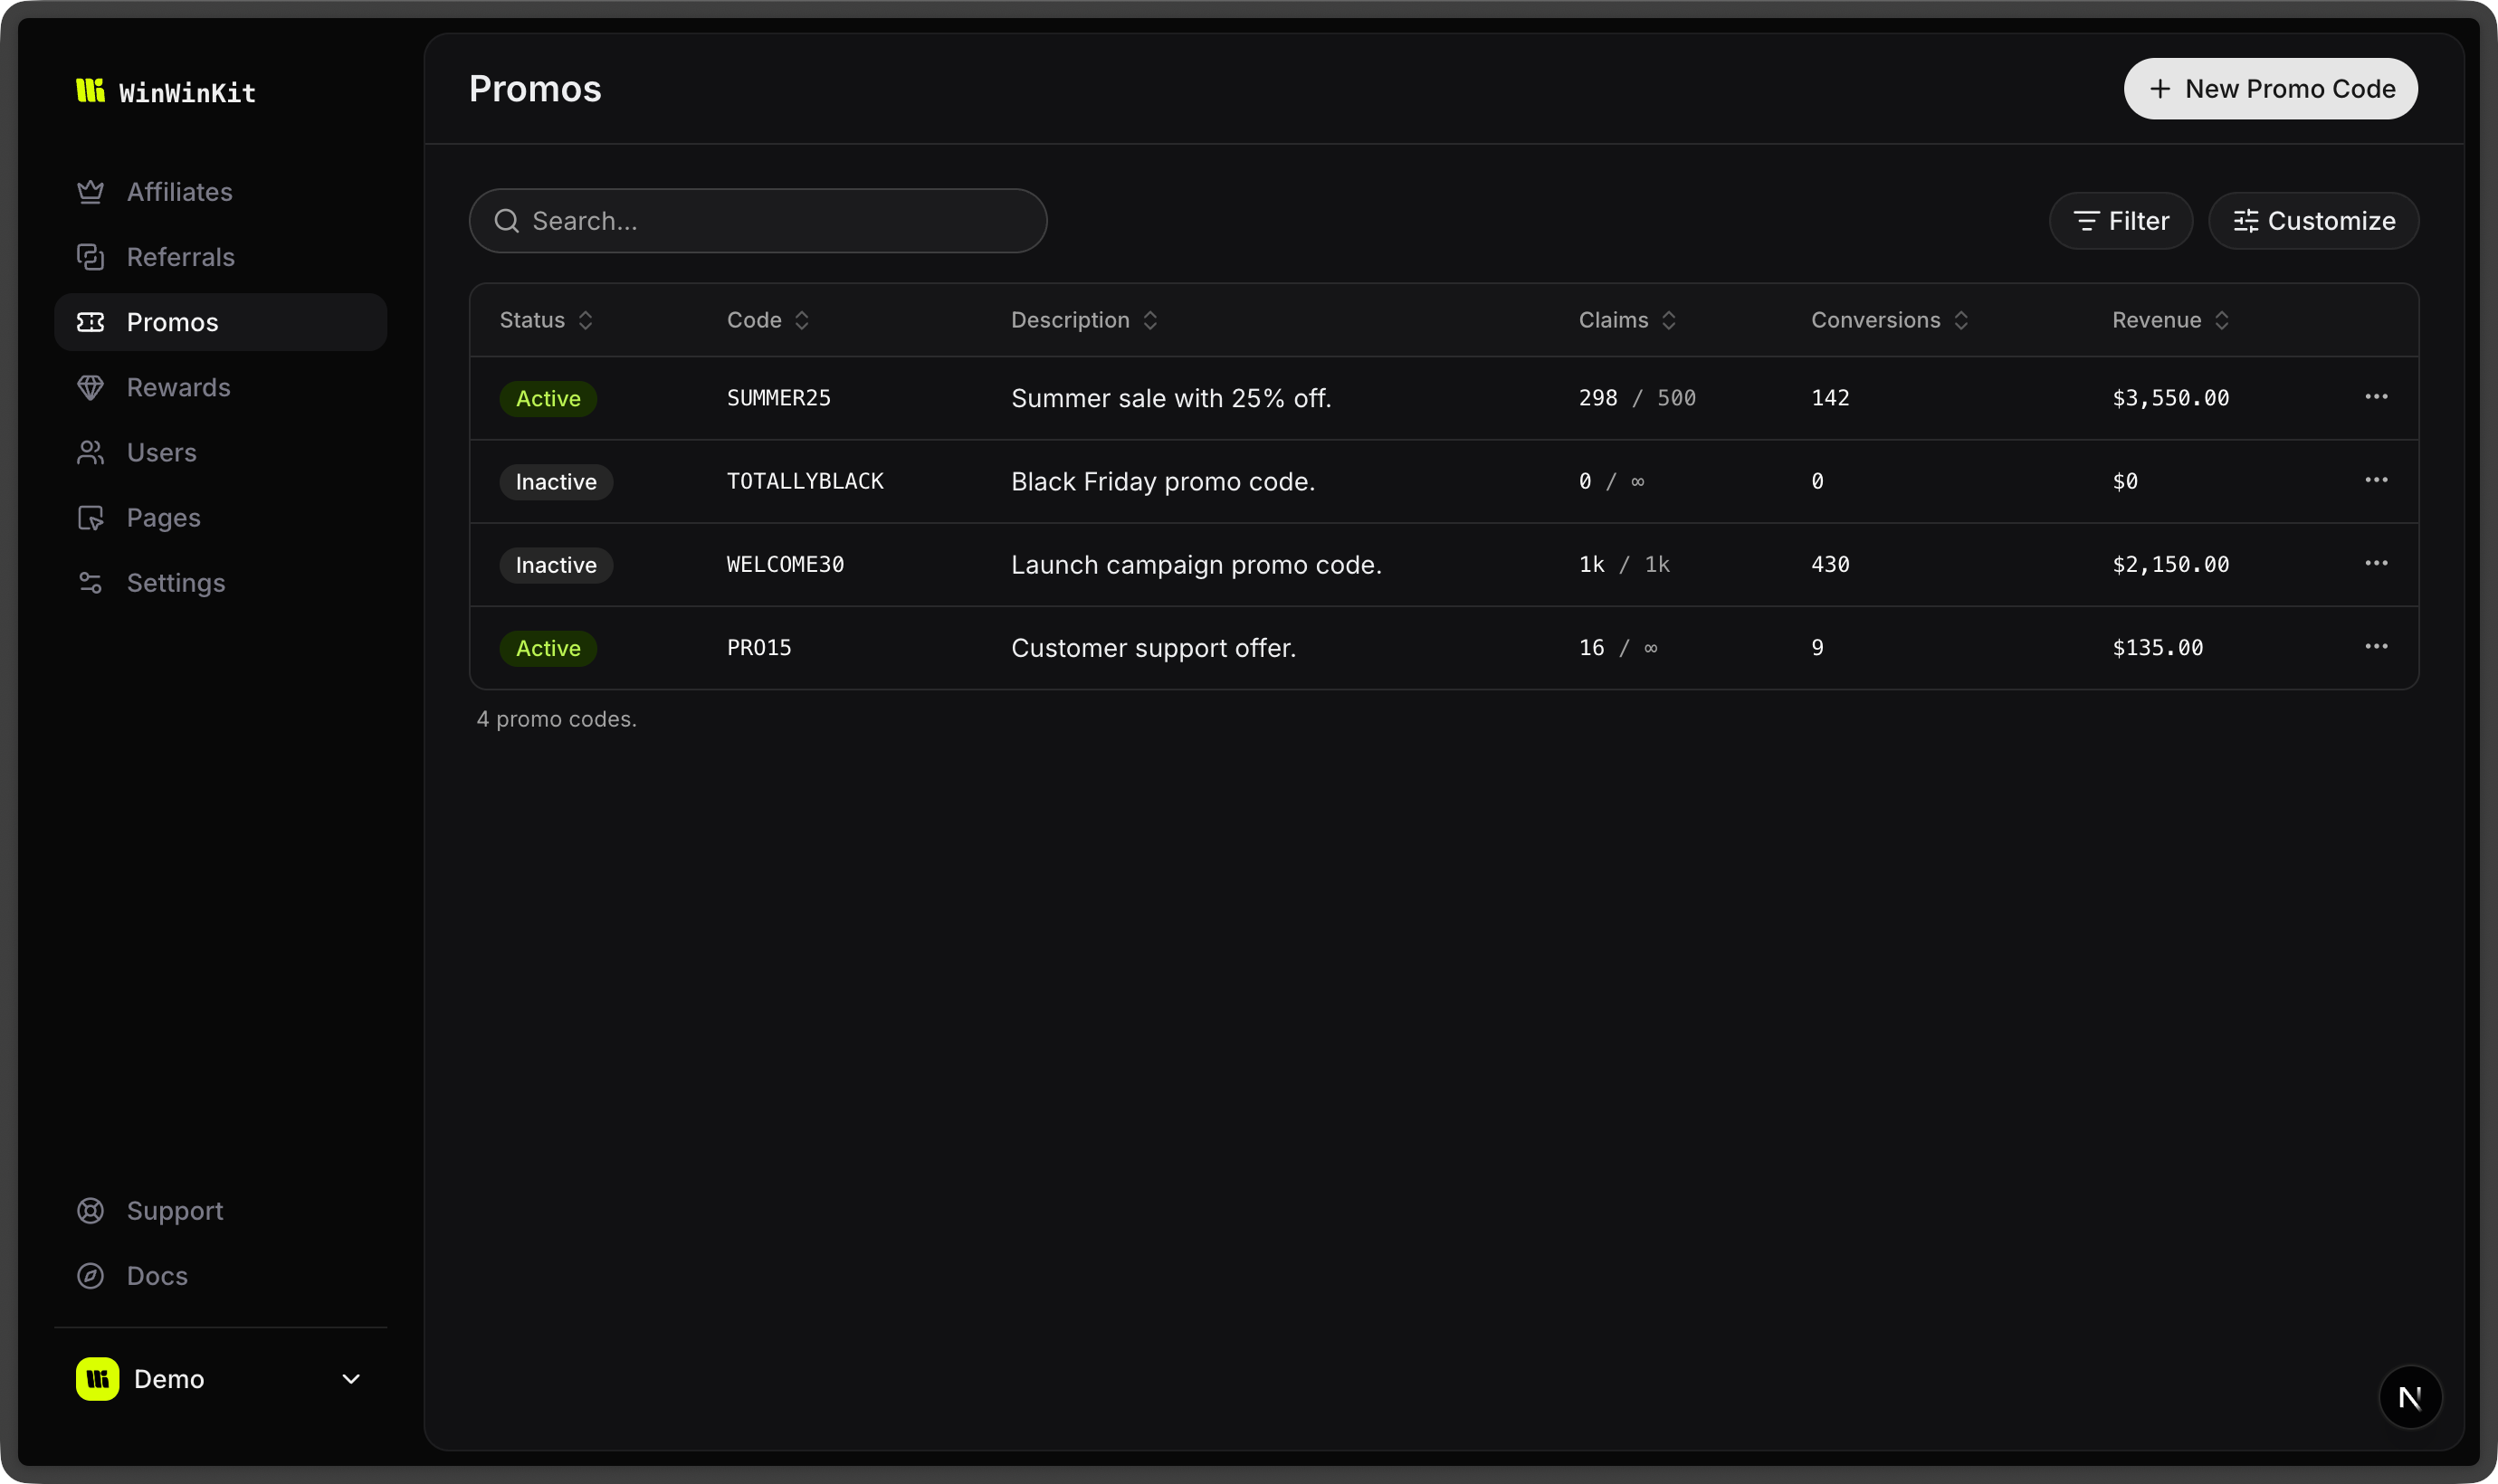Image resolution: width=2498 pixels, height=1484 pixels.
Task: Click the 298 / 500 claims value
Action: [1637, 398]
